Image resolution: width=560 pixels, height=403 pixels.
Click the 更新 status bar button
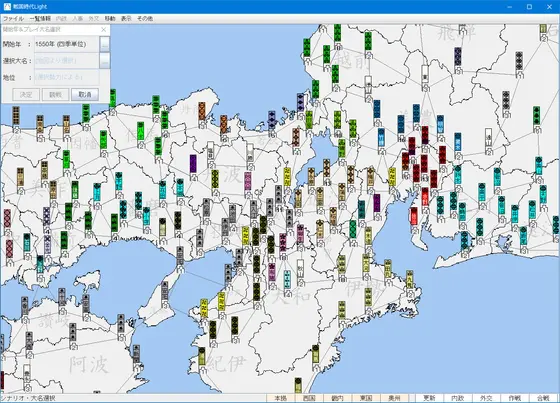pos(429,398)
